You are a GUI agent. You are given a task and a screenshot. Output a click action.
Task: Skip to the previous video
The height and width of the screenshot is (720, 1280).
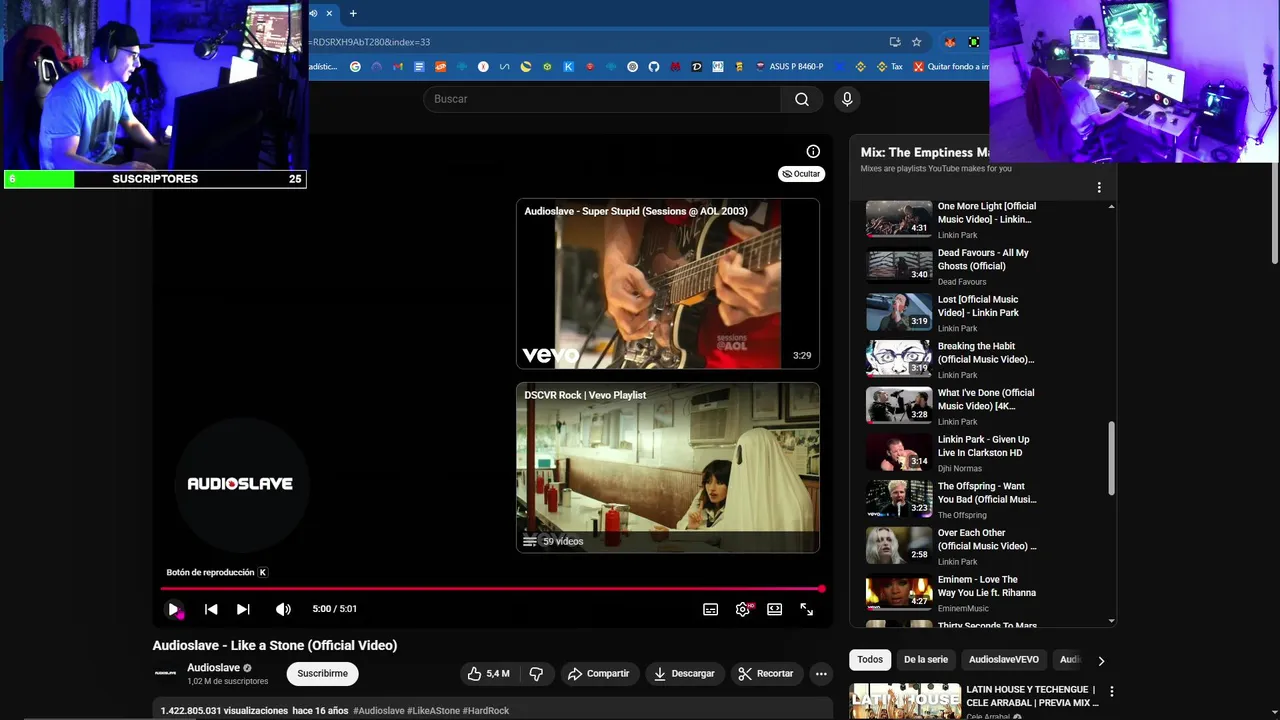(x=211, y=609)
